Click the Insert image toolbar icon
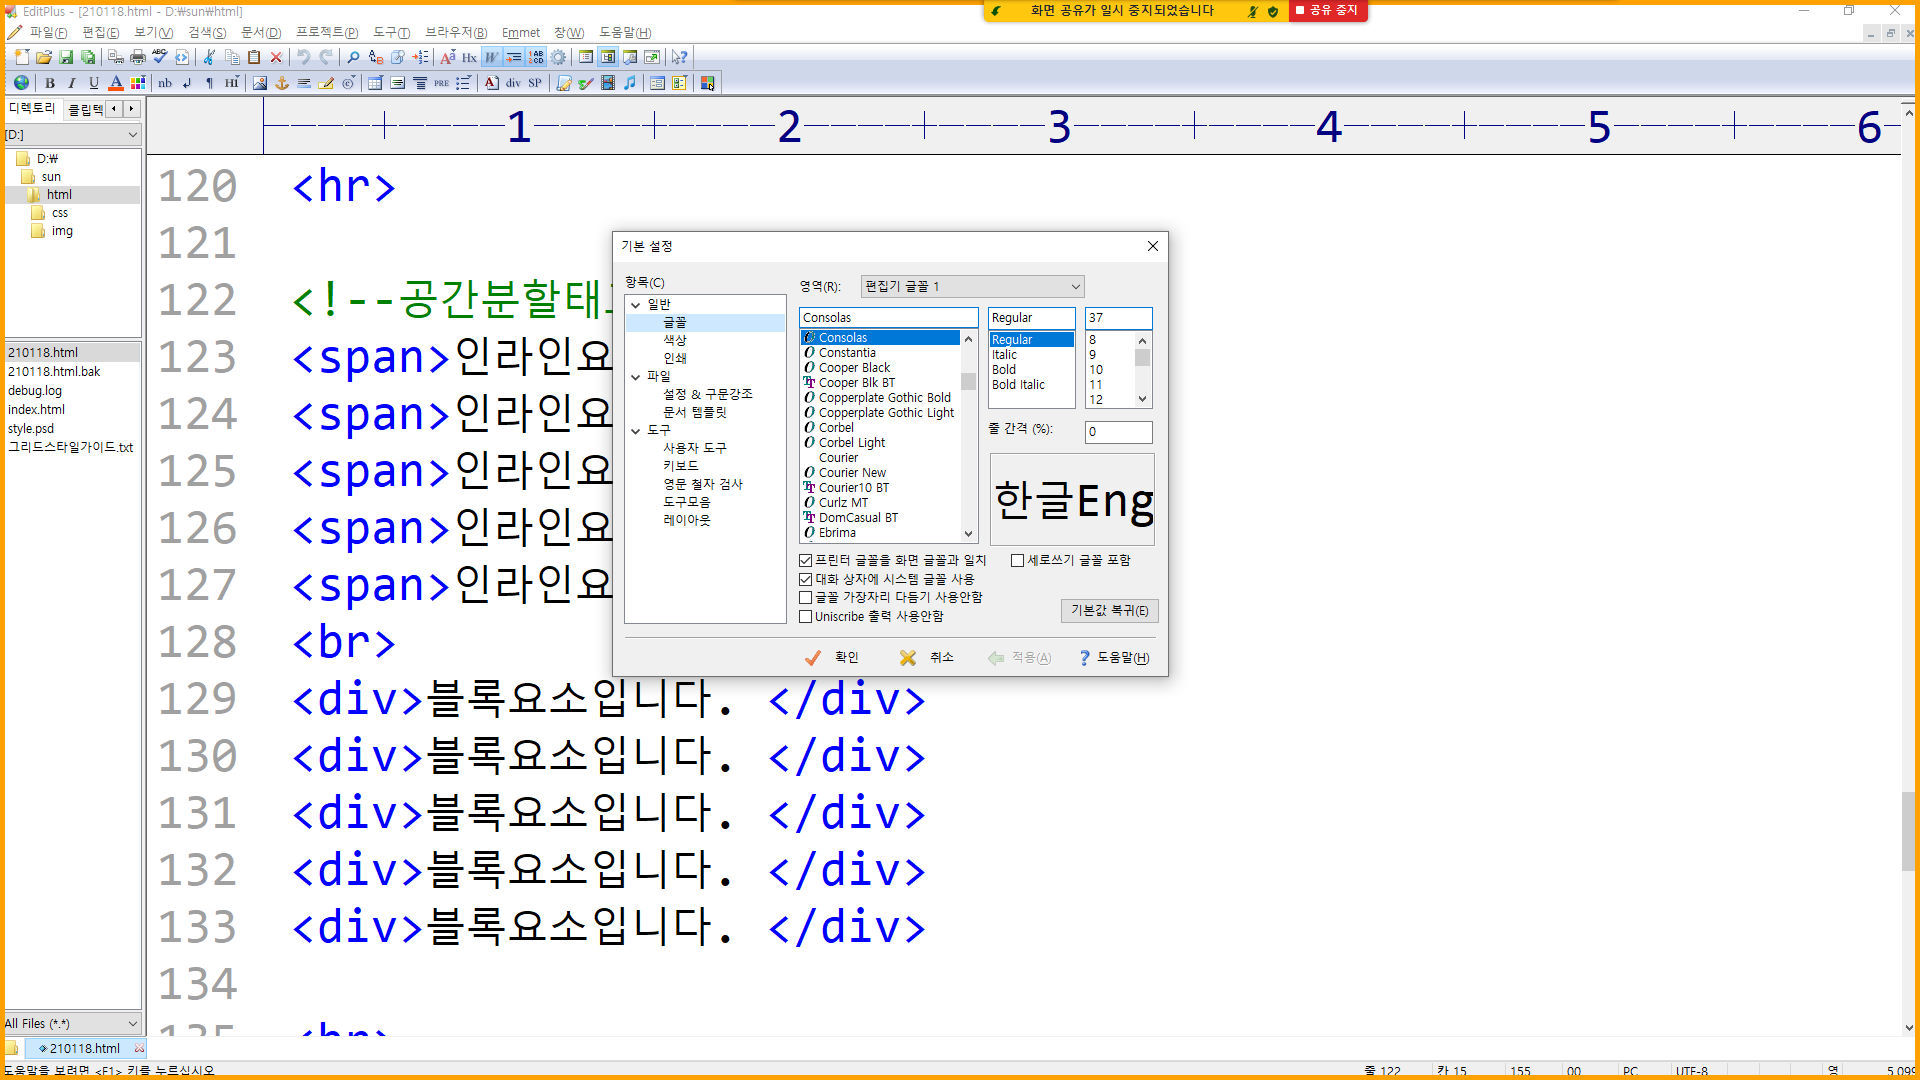 click(x=260, y=83)
